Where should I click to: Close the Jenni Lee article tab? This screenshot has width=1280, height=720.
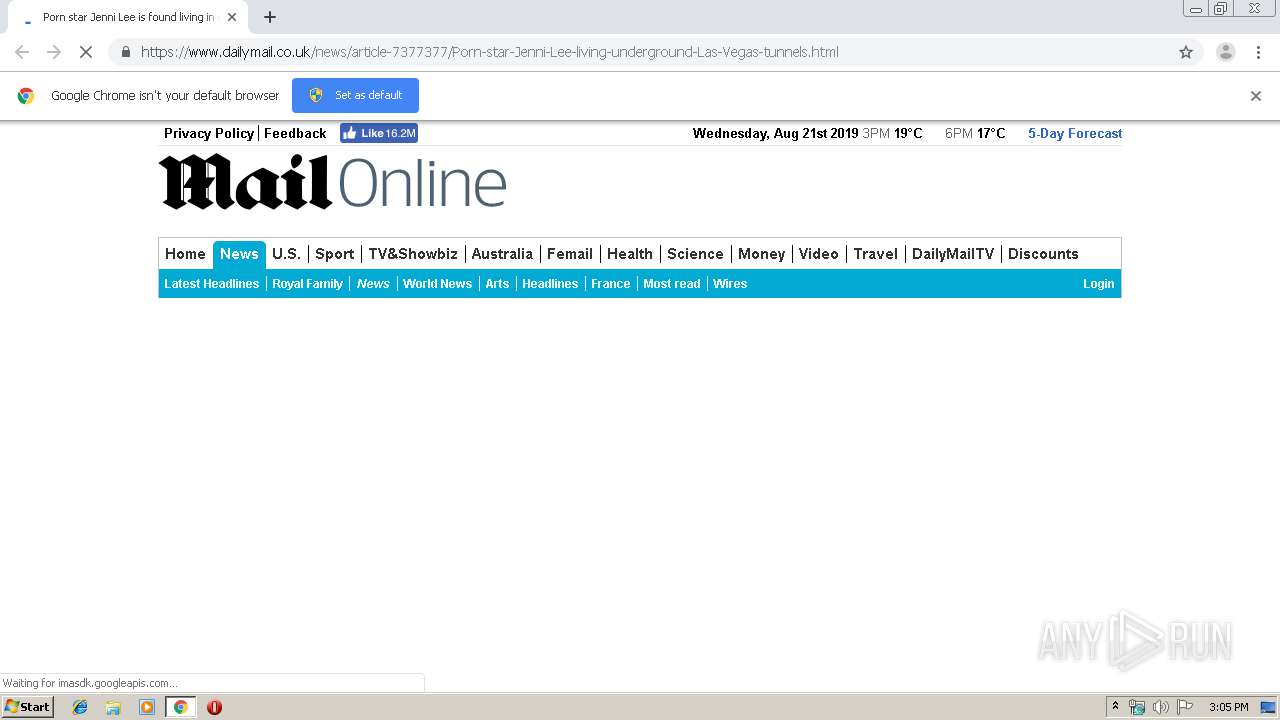232,17
